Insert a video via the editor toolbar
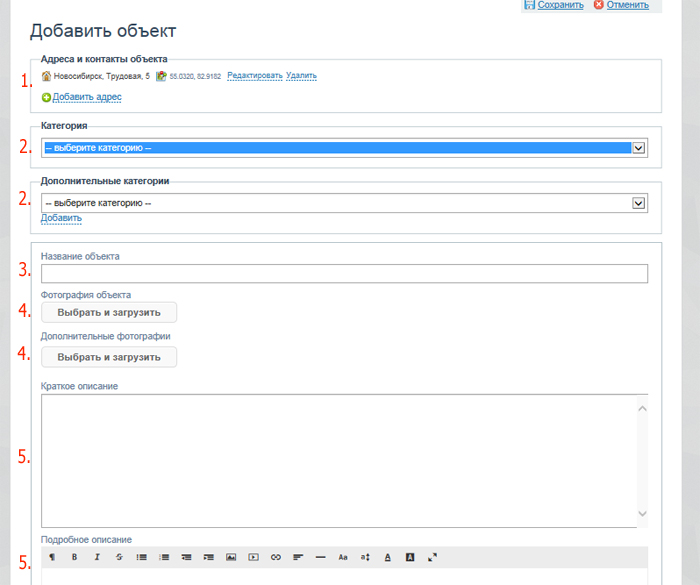The image size is (700, 585). point(253,557)
